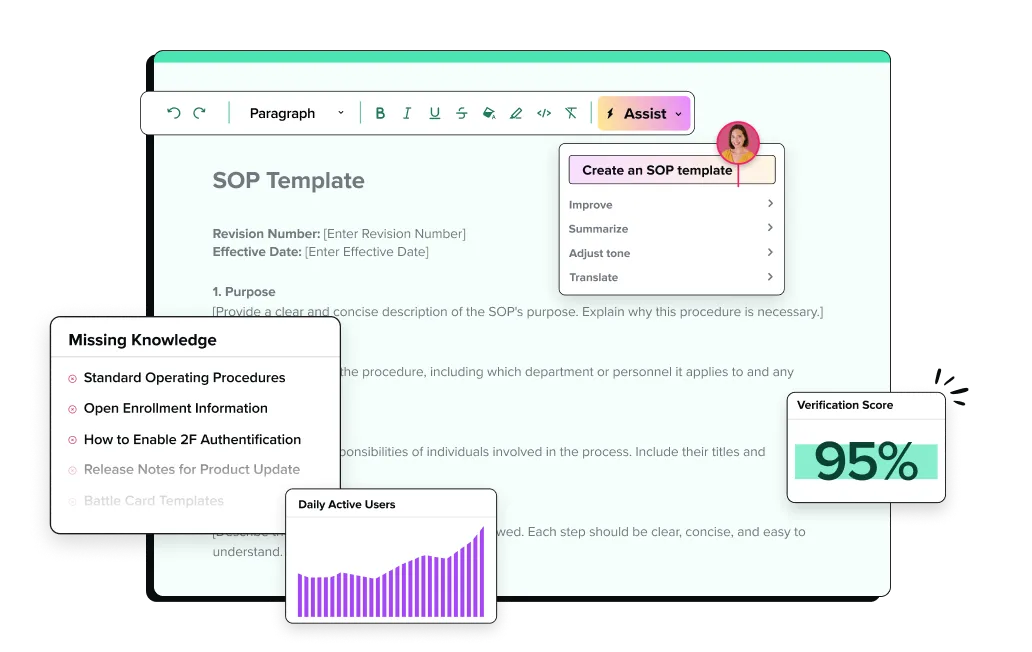Viewport: 1032px width, 652px height.
Task: Apply italic formatting
Action: (x=407, y=113)
